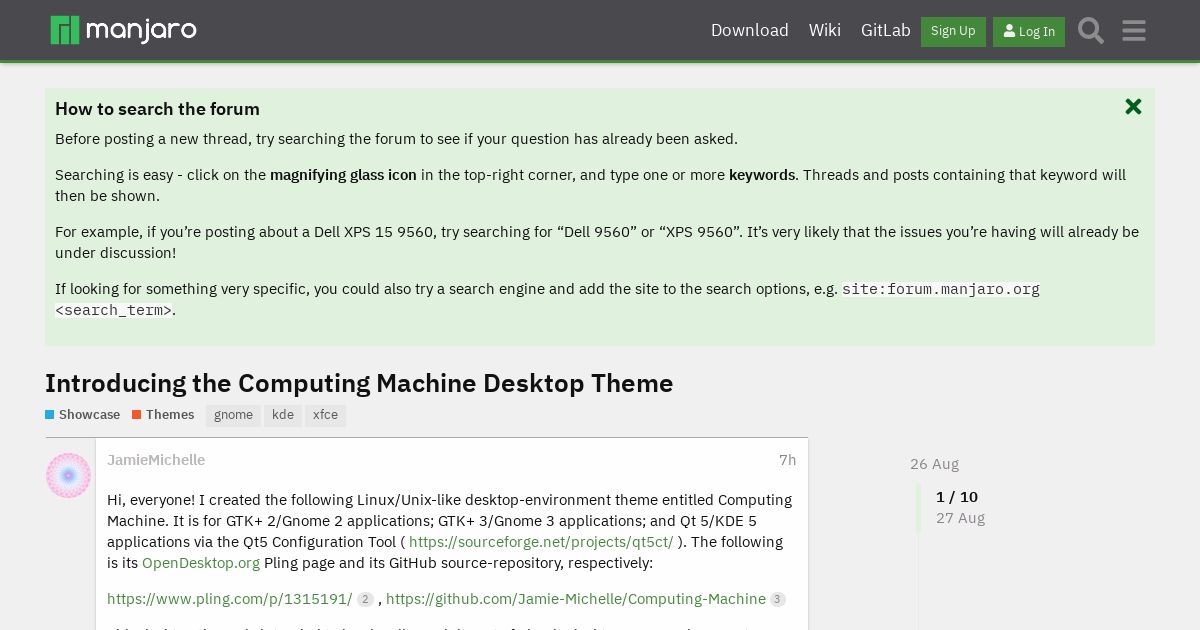
Task: Open the sourceforge qt5ct project link
Action: pyautogui.click(x=541, y=542)
